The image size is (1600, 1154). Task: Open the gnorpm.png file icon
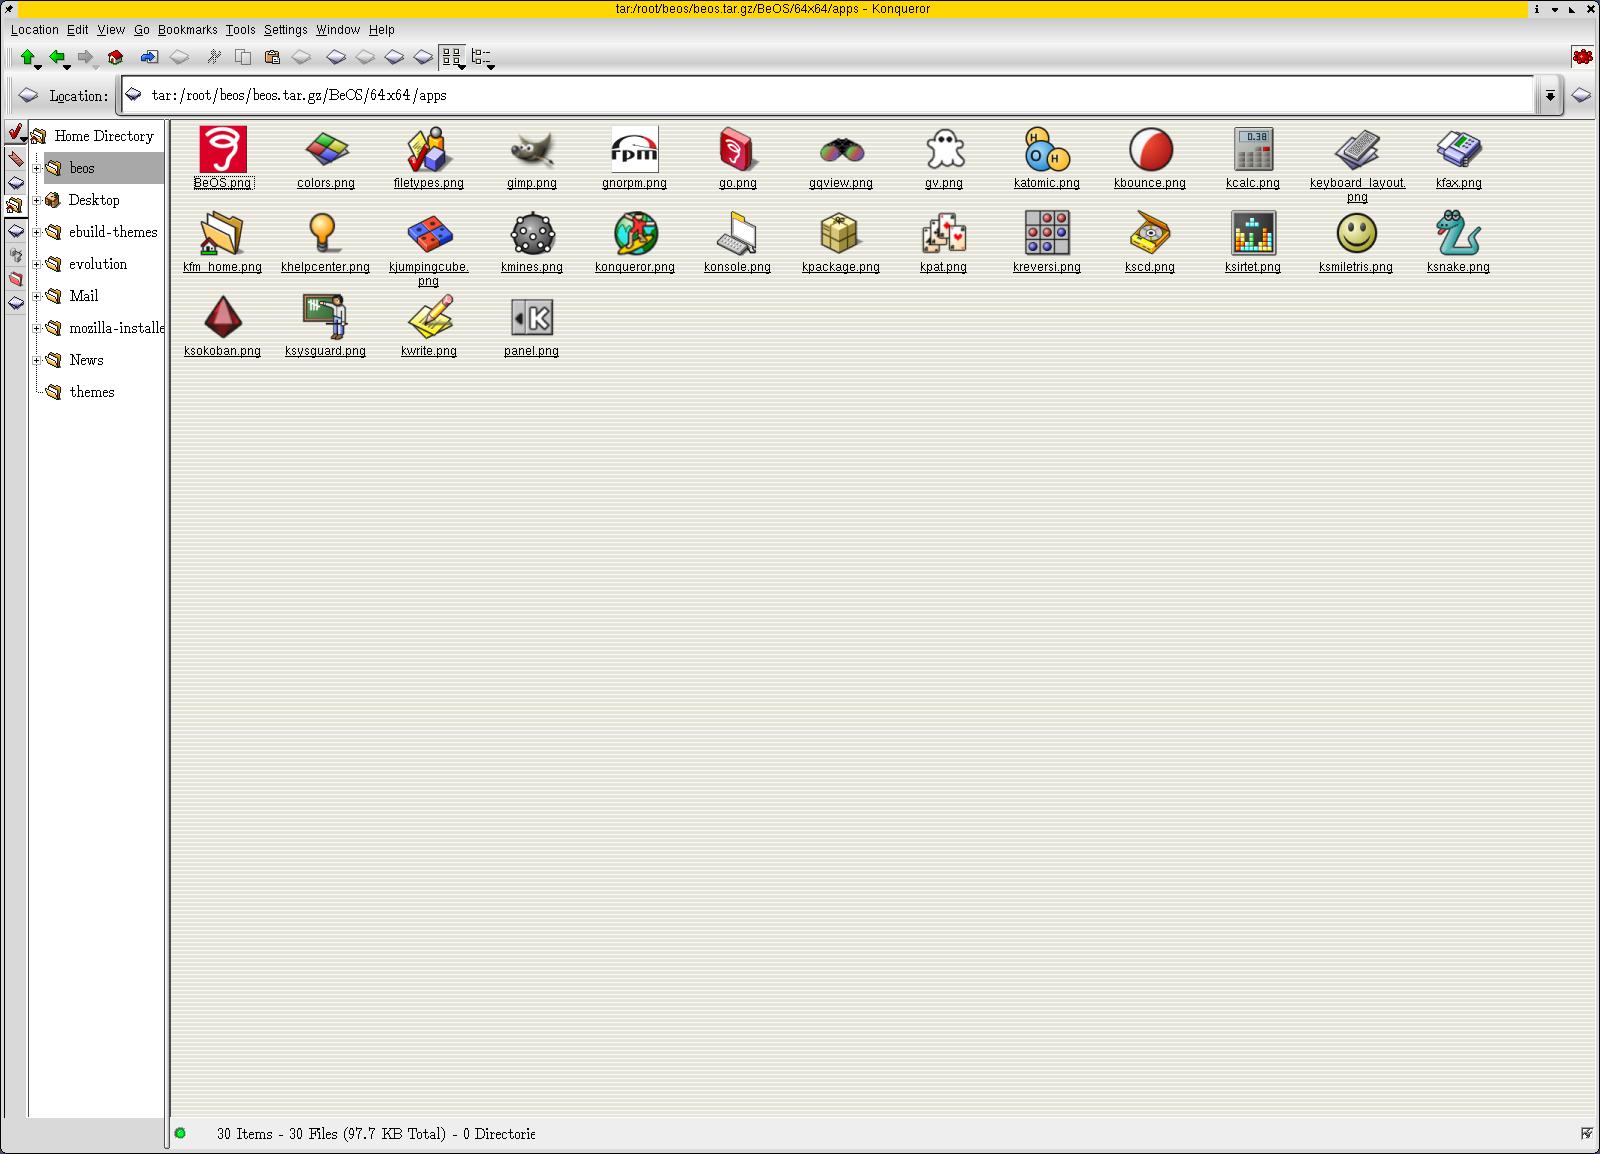point(635,150)
